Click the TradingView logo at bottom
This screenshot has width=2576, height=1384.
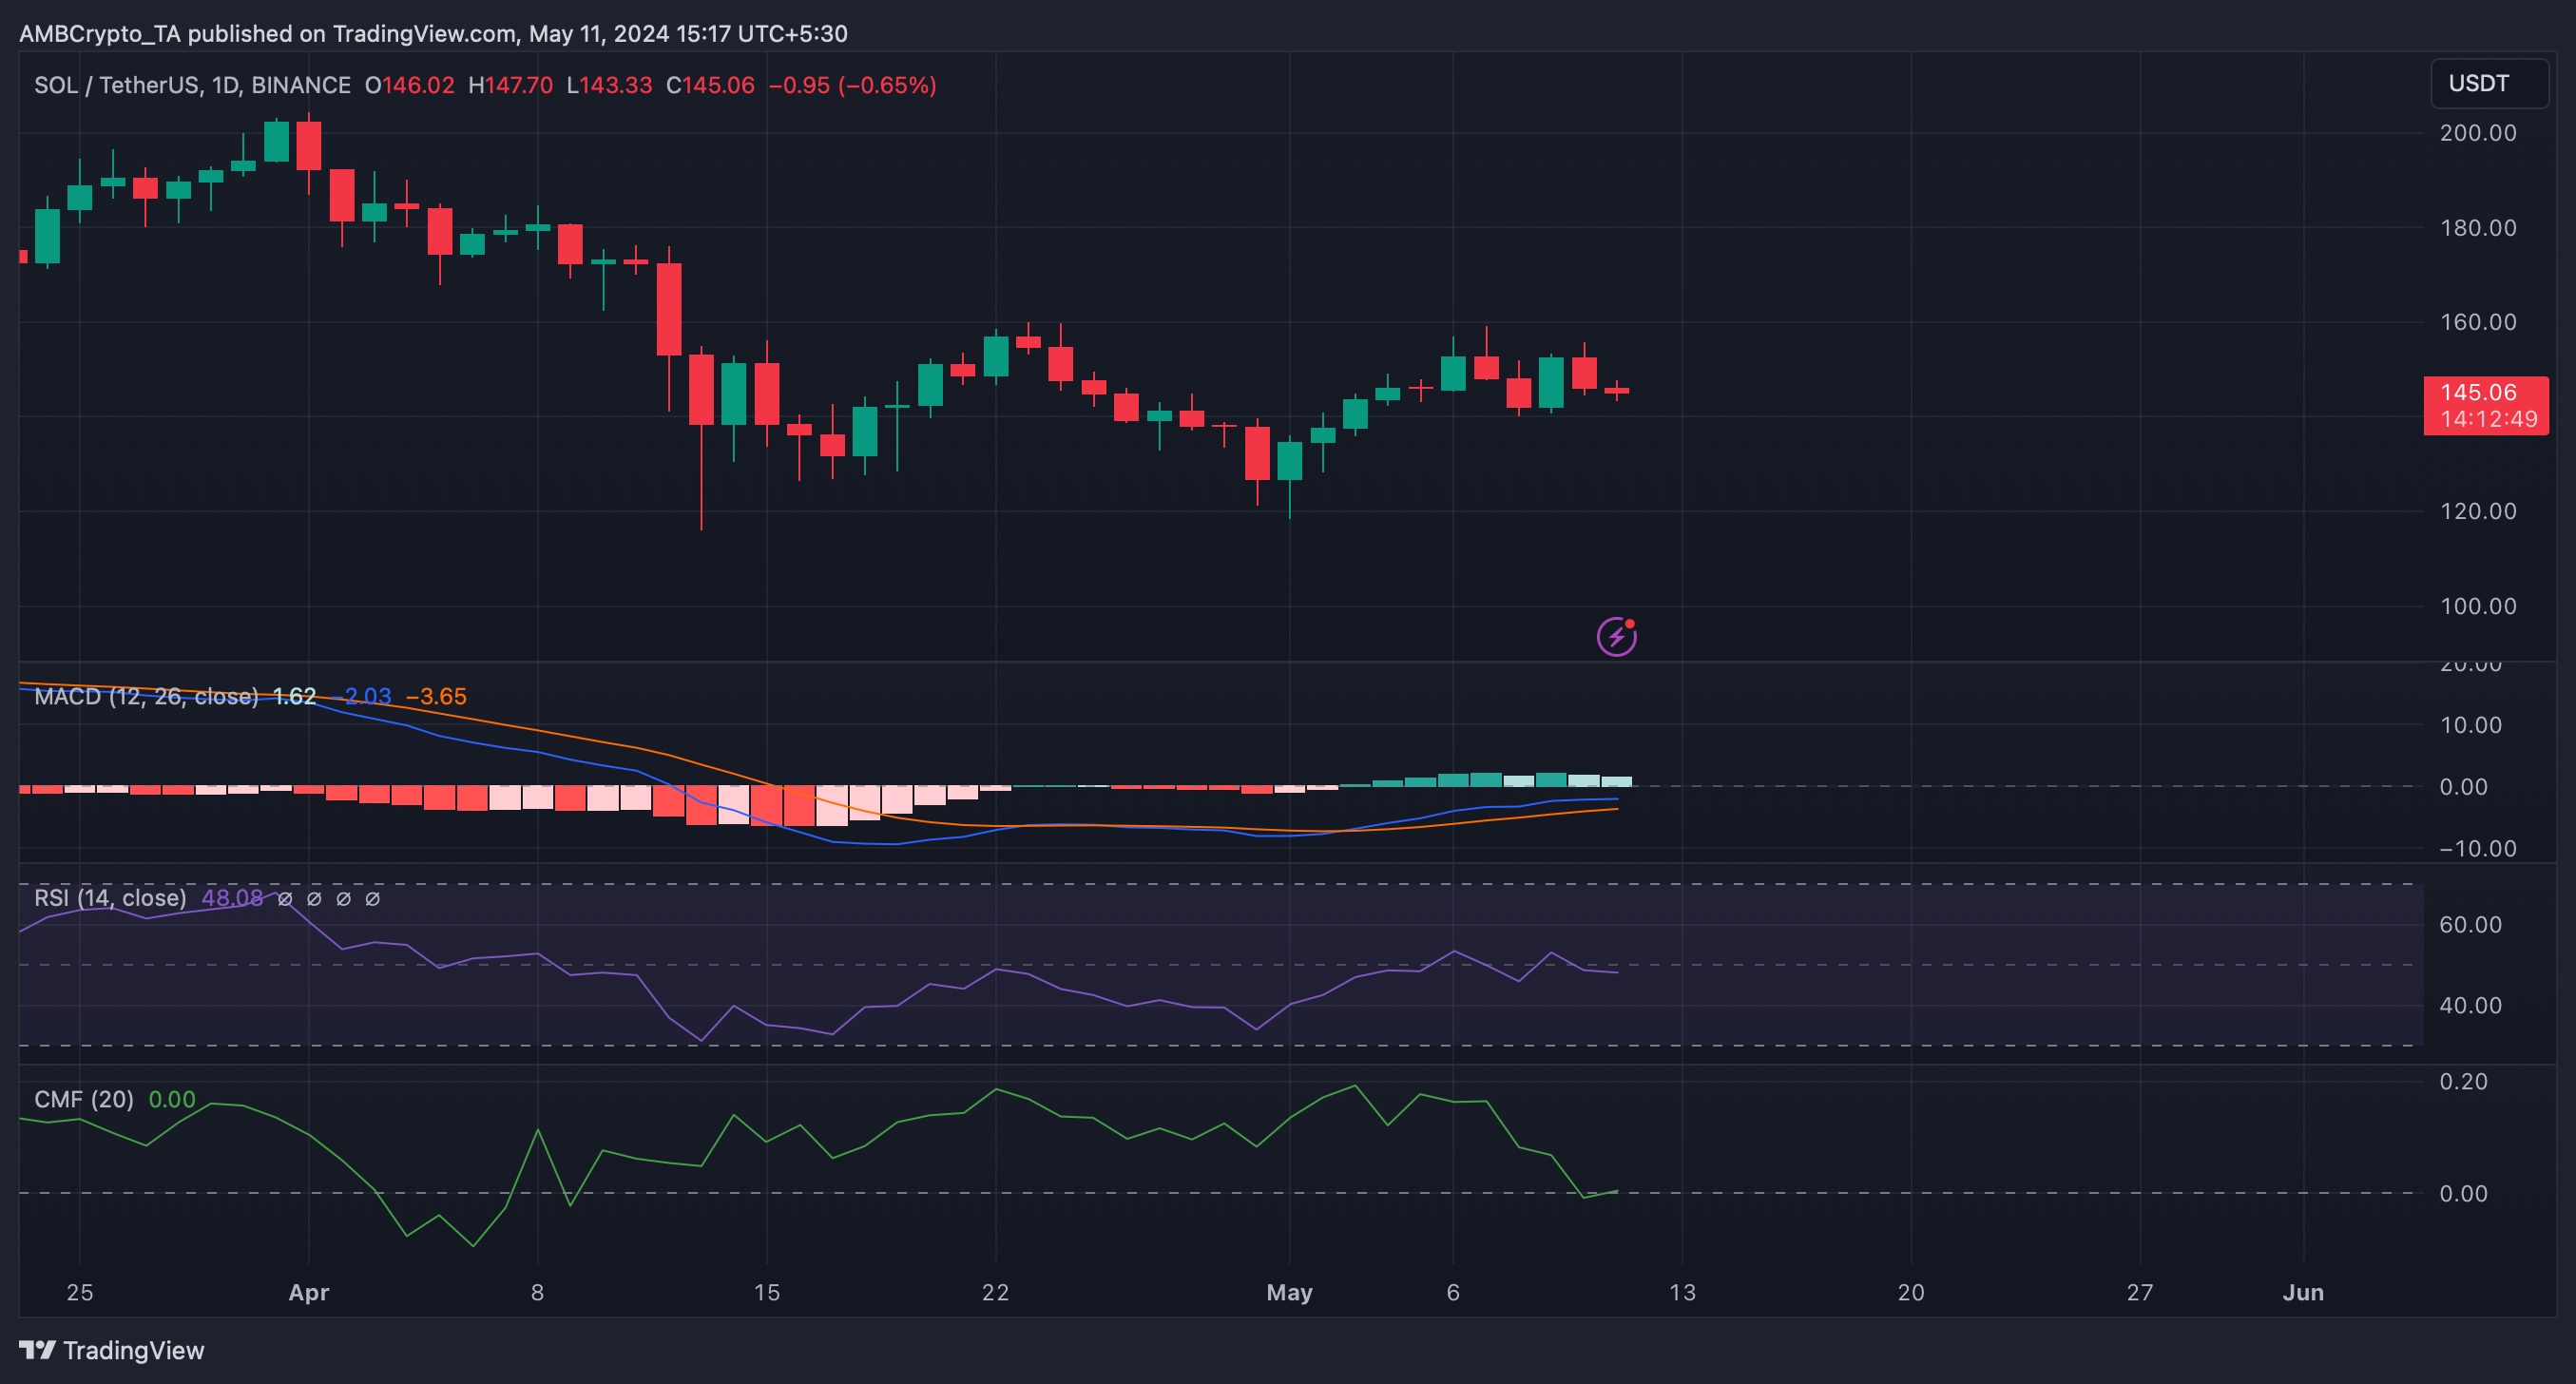click(112, 1350)
